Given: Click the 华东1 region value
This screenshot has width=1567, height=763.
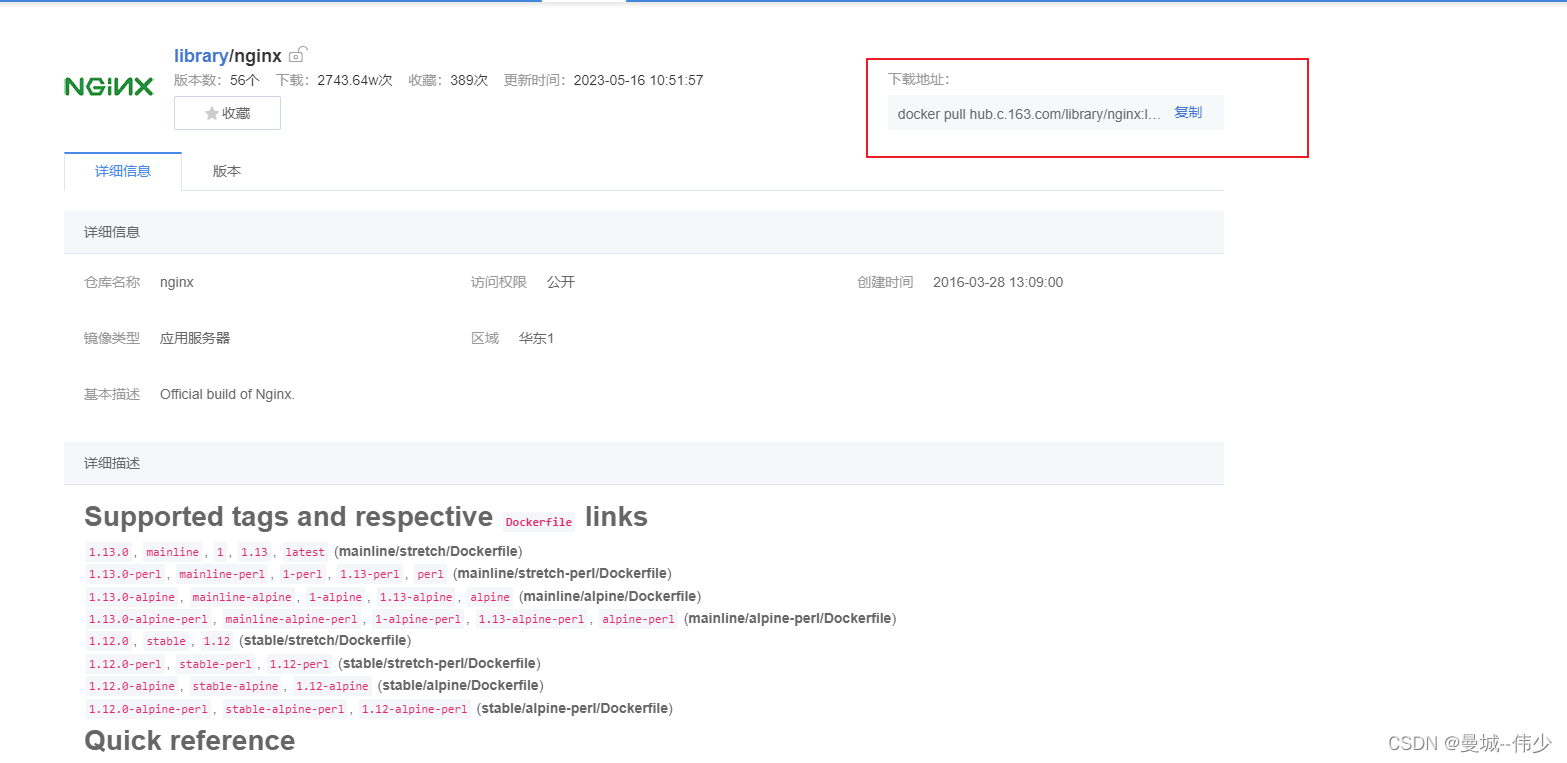Looking at the screenshot, I should 536,338.
